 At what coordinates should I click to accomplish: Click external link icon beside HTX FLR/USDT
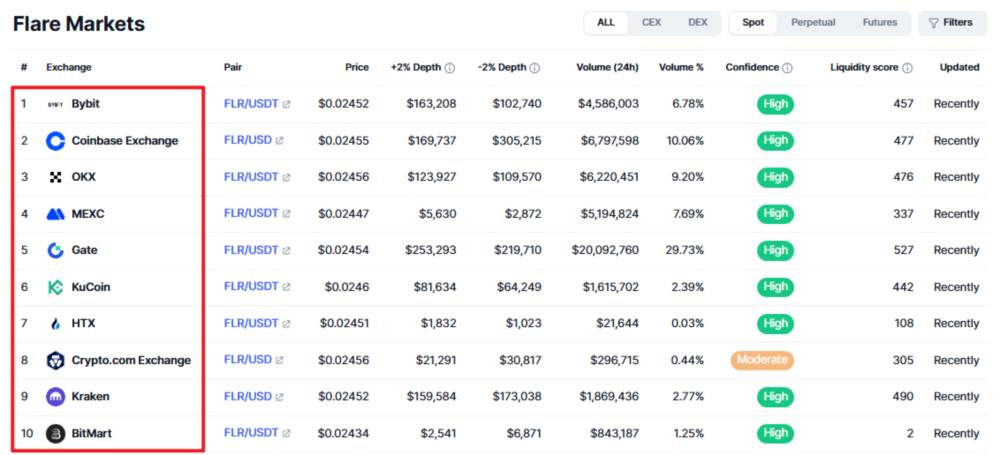tap(286, 324)
